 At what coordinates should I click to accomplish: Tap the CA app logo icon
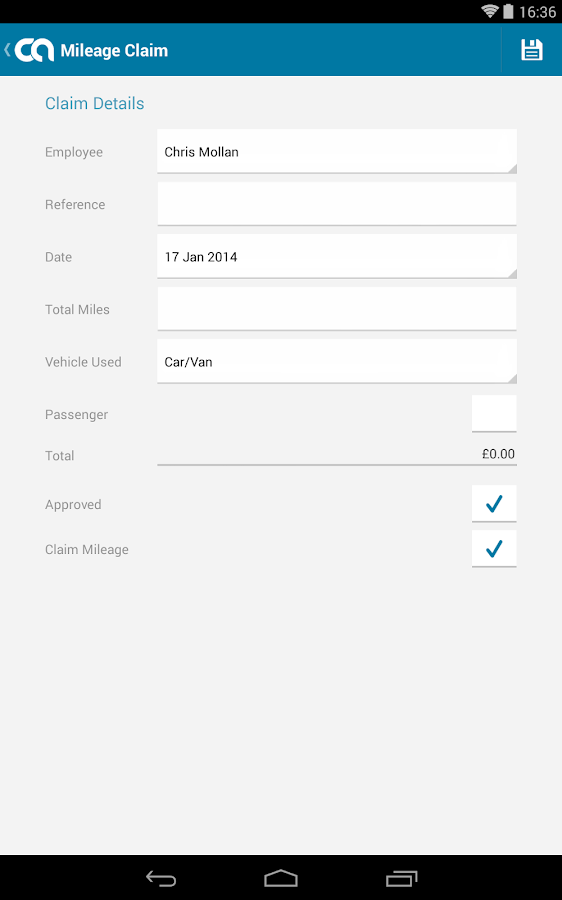pyautogui.click(x=34, y=50)
